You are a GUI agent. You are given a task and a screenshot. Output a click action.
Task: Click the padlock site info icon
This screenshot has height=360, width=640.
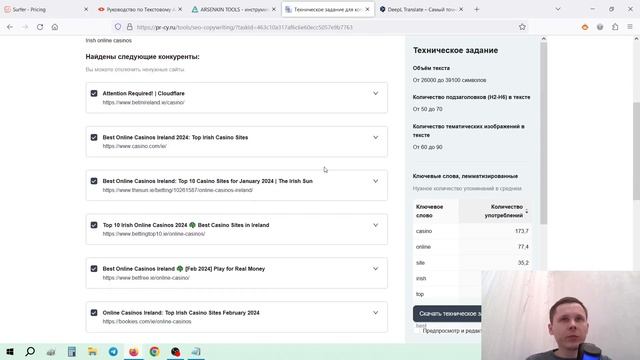coord(129,27)
